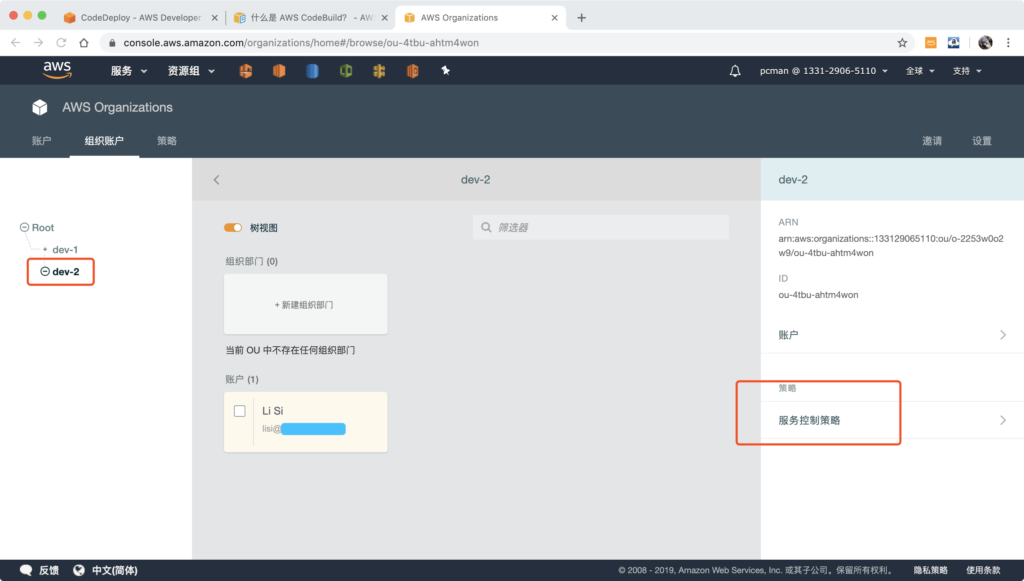The image size is (1024, 581).
Task: Click the ID value ou-4tbu-ahtm4won
Action: (818, 295)
